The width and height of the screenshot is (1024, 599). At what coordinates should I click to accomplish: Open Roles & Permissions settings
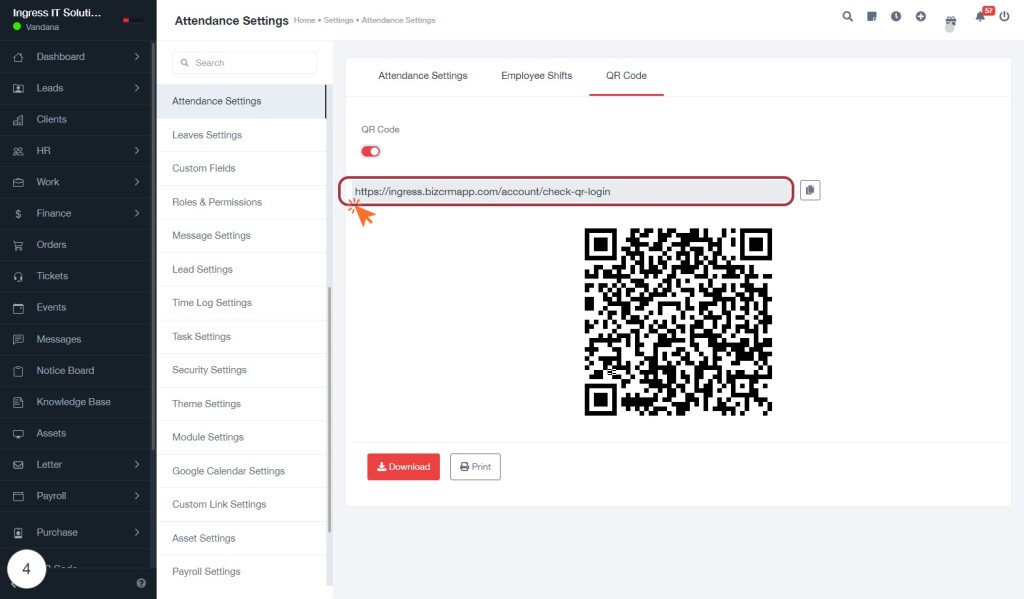pos(241,202)
